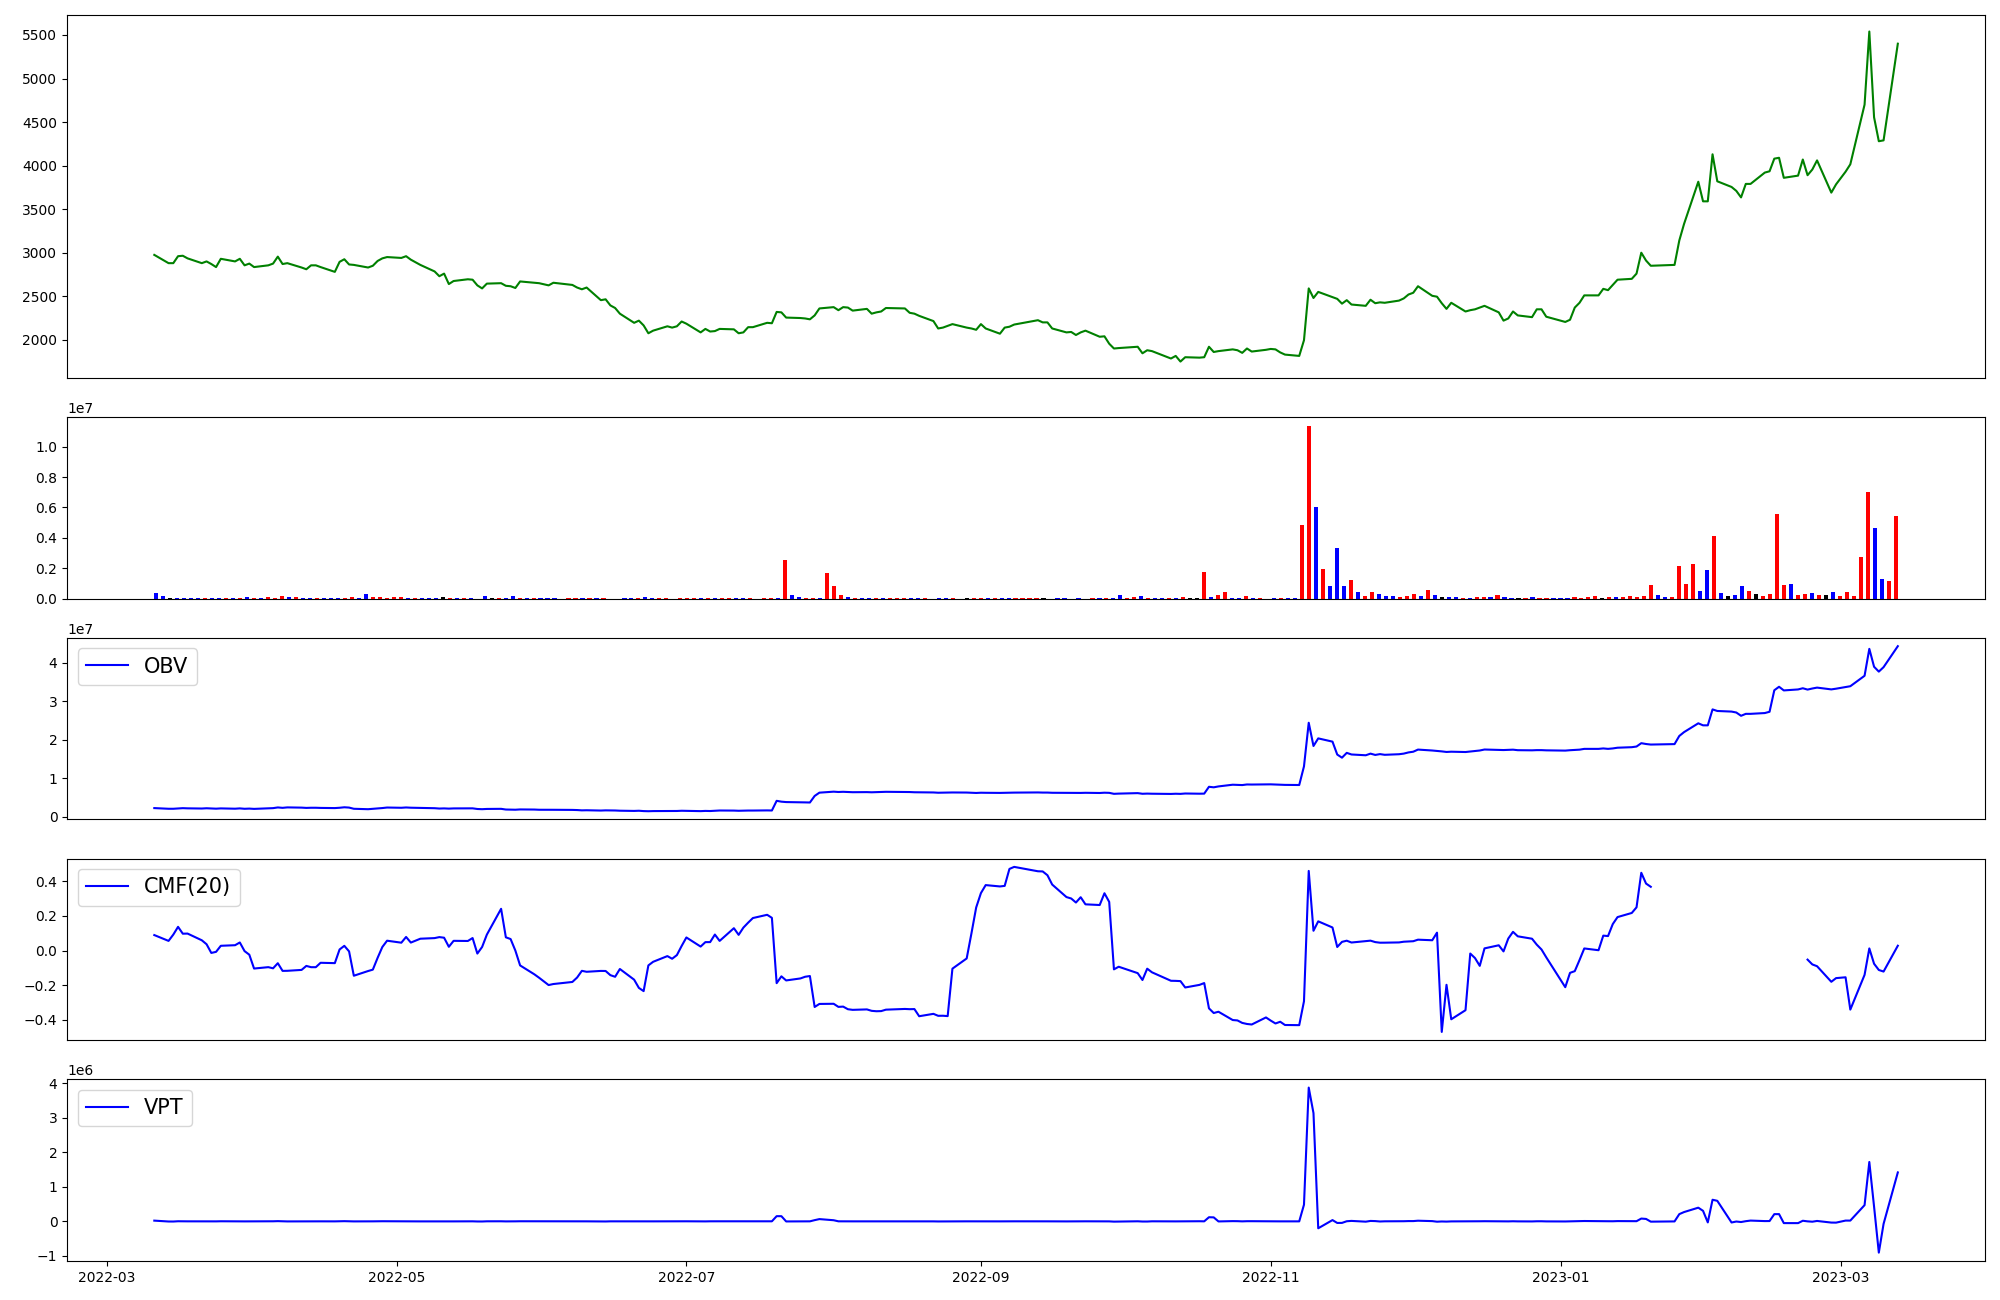This screenshot has width=2000, height=1300.
Task: Click the blue line sample in OBV legend
Action: (108, 666)
